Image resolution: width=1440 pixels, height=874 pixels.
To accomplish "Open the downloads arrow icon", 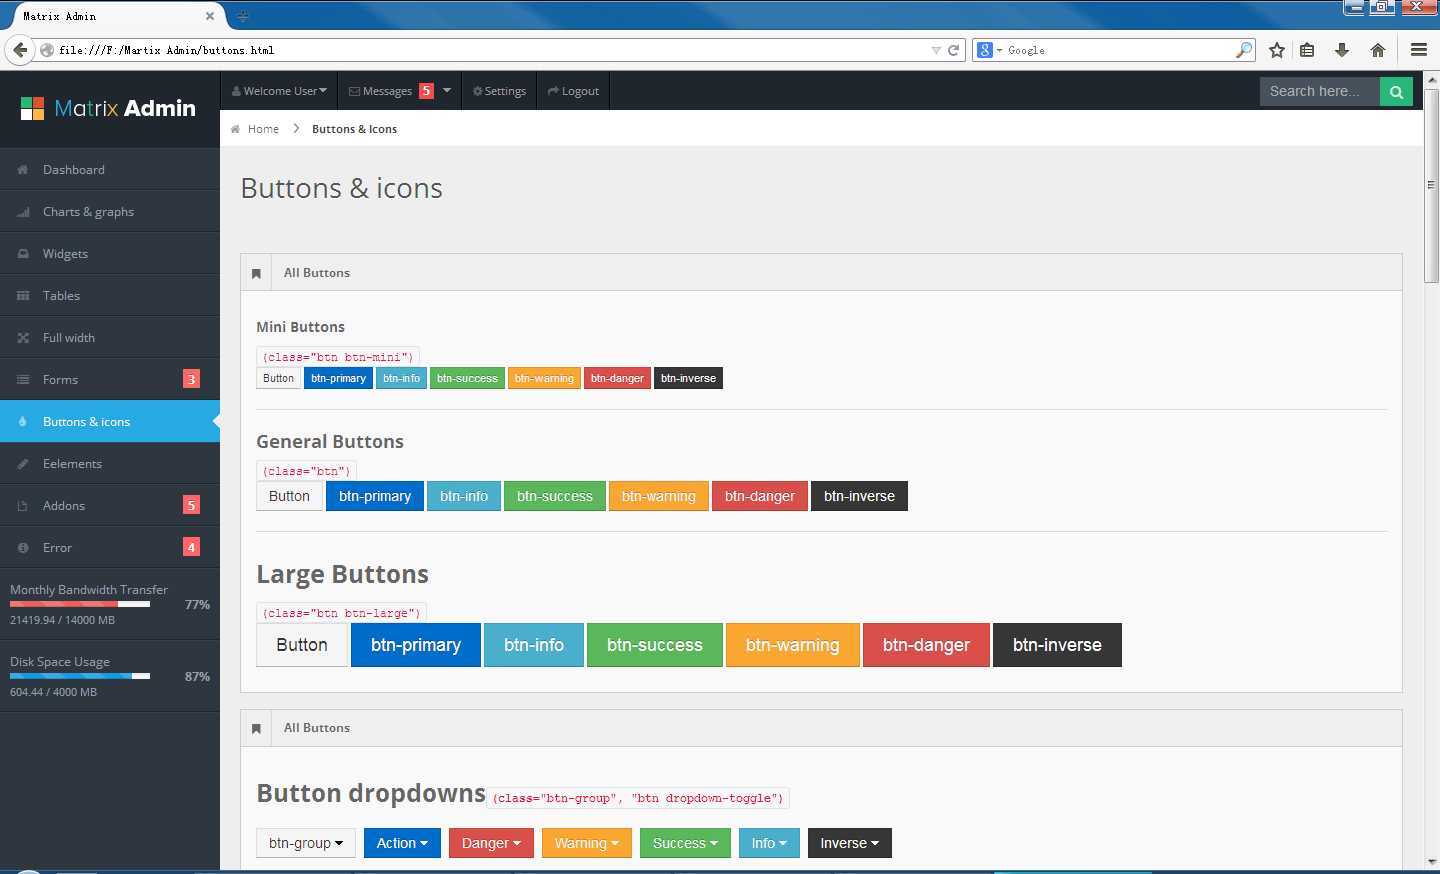I will click(1342, 50).
